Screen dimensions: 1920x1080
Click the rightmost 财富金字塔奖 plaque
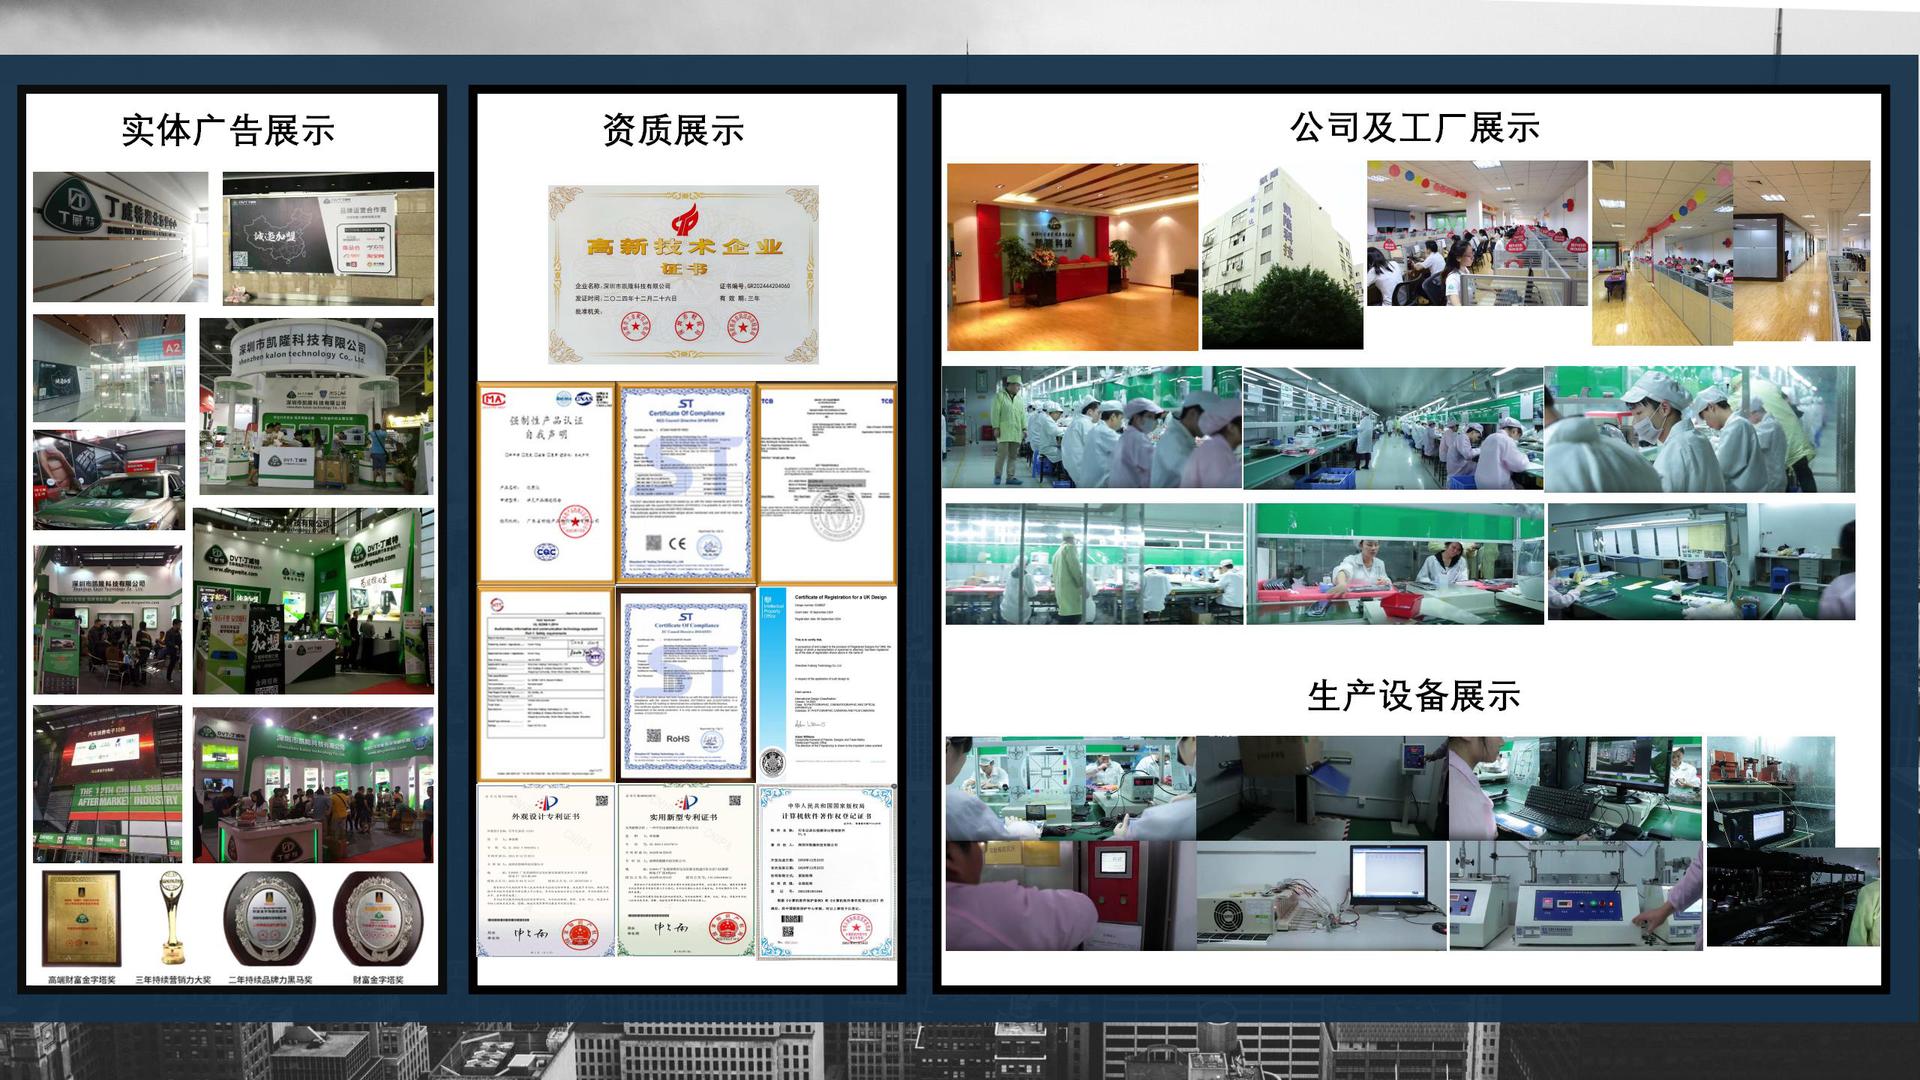[x=377, y=918]
